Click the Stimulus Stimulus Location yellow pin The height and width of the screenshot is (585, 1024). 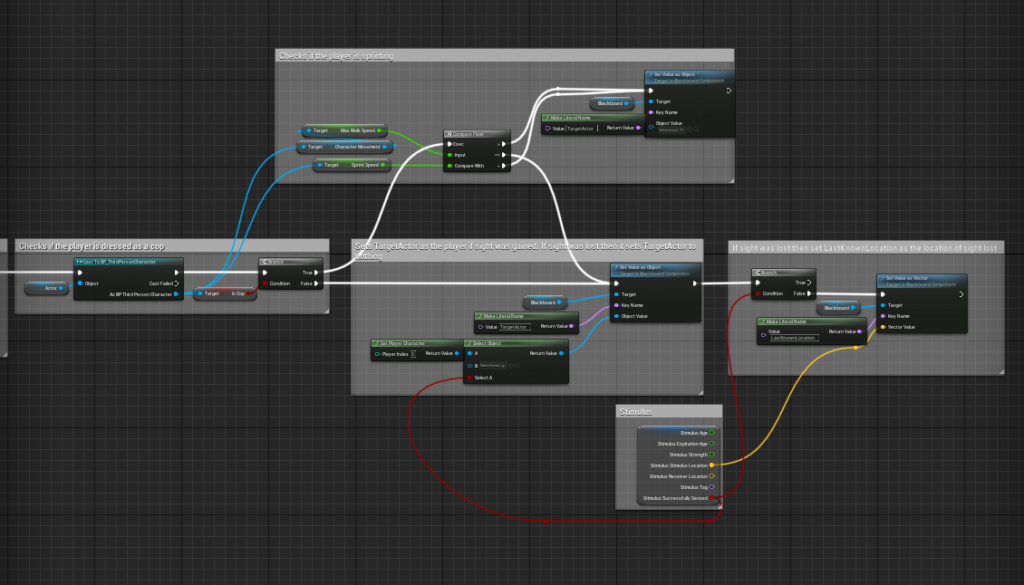tap(712, 465)
